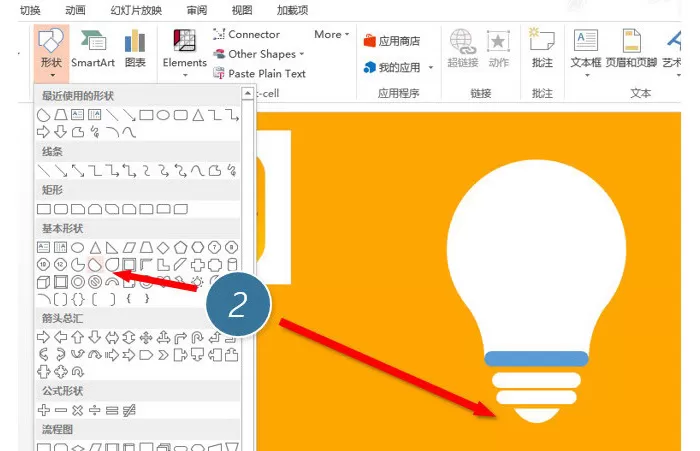Select trapezoid in 最近使用的形状

click(x=61, y=115)
